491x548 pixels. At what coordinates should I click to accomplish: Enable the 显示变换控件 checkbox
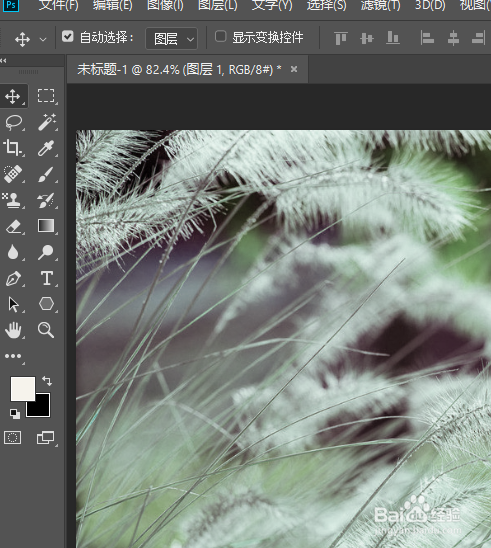221,36
